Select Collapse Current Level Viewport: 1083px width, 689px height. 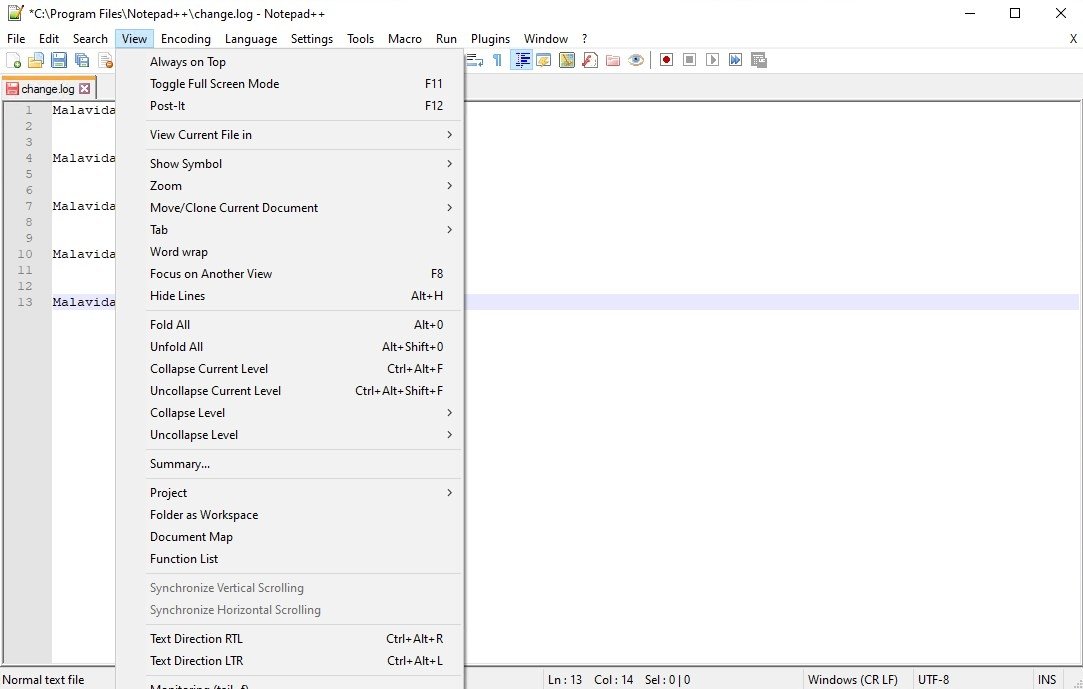(289, 369)
